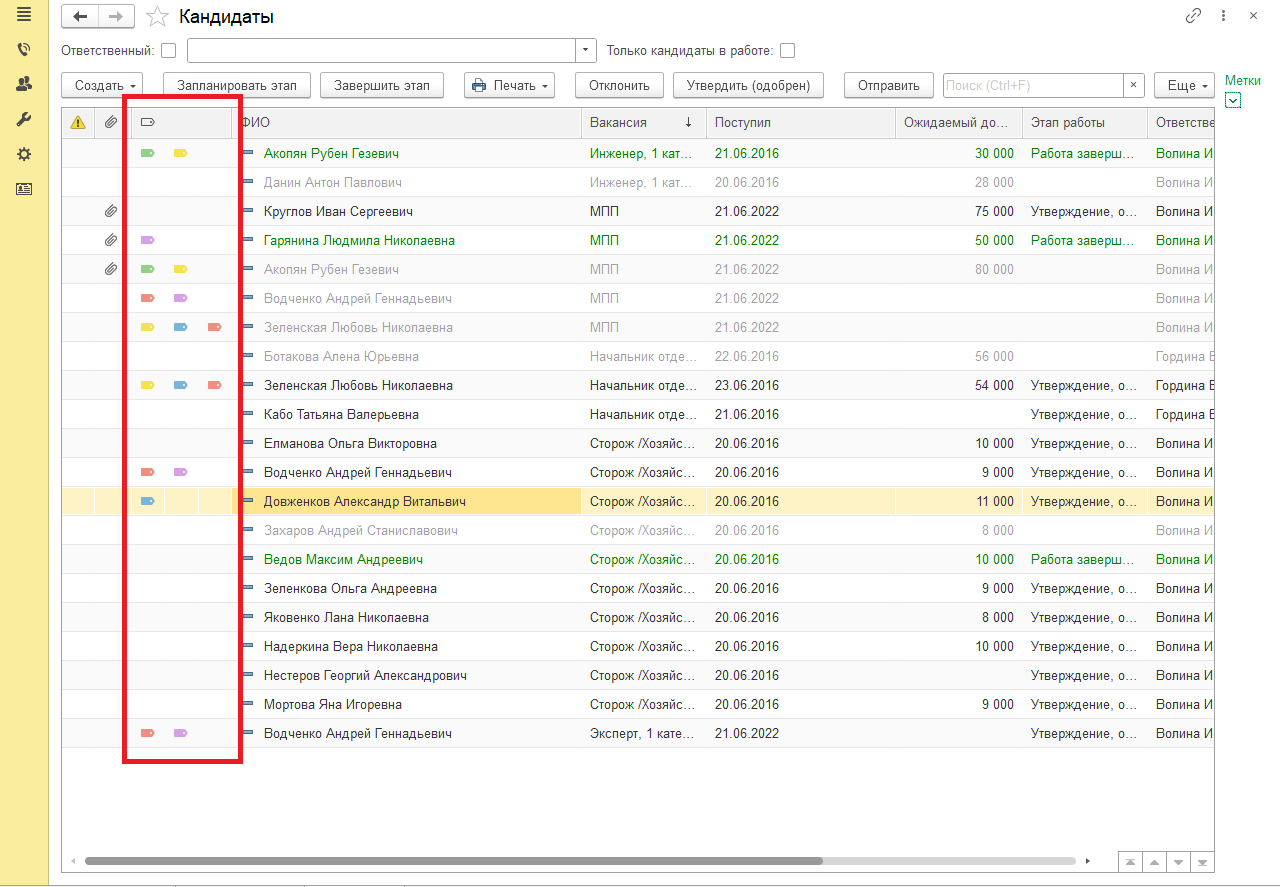Click the Поиск search field
Viewport: 1280px width, 887px height.
[1034, 86]
